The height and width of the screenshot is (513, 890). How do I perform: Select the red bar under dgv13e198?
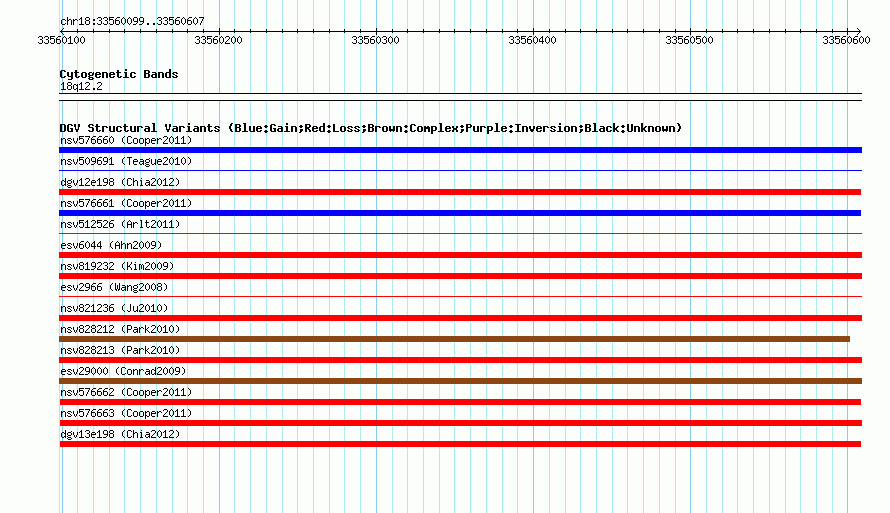[460, 444]
